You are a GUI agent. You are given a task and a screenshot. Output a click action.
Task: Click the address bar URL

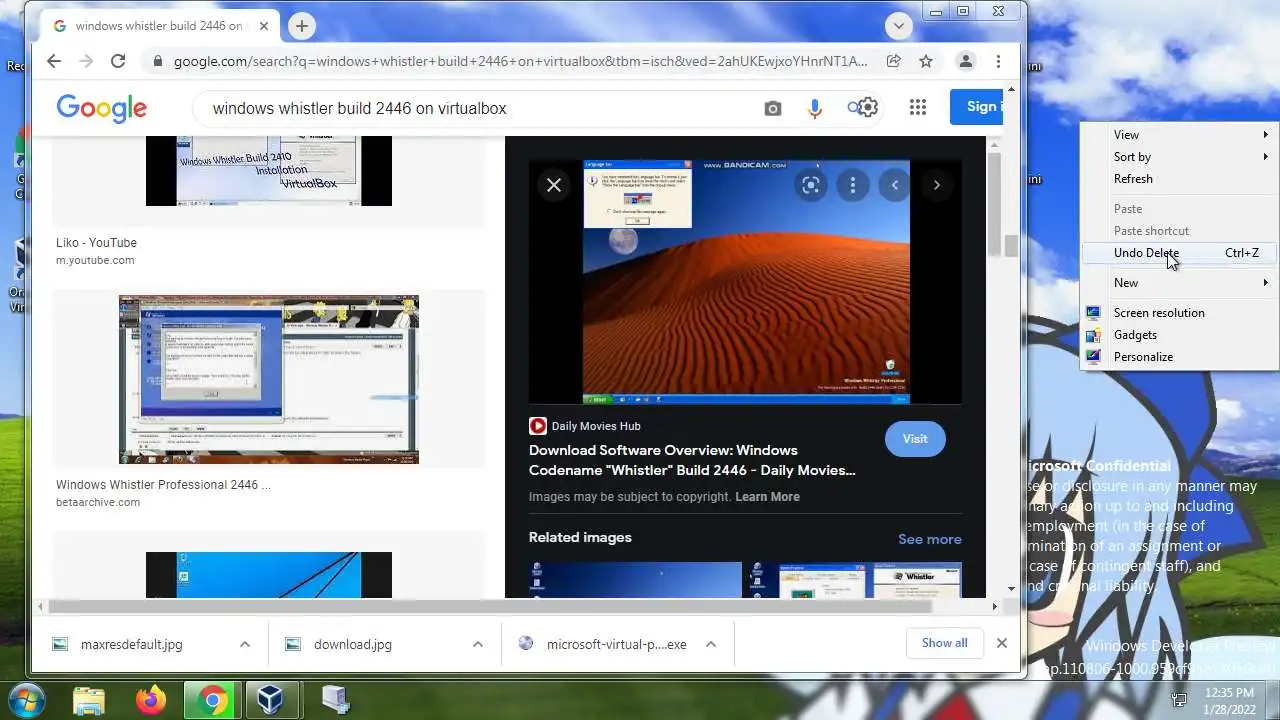click(520, 61)
